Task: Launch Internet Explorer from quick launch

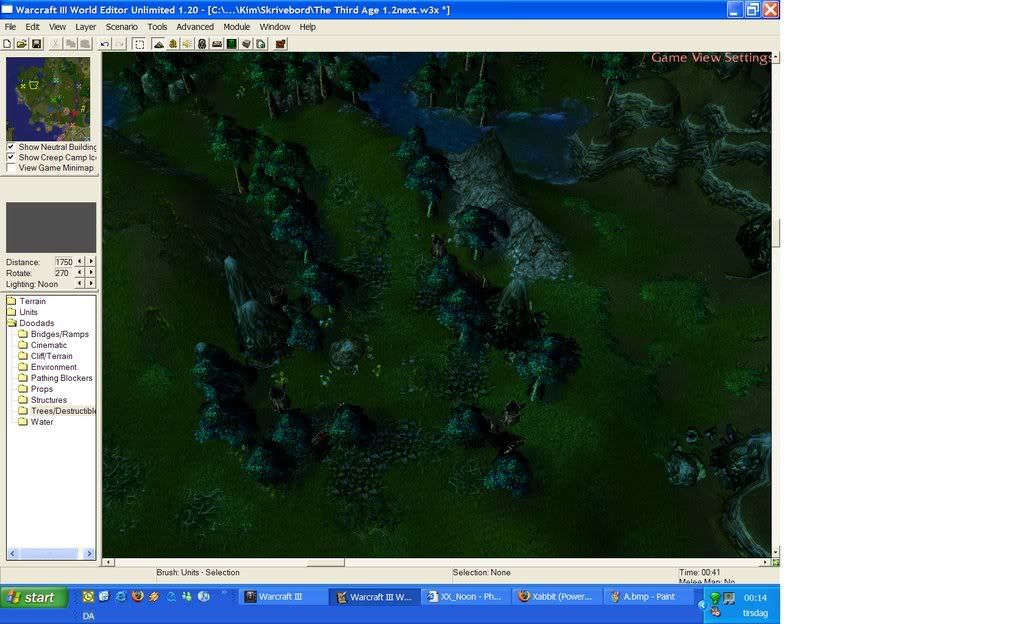Action: [121, 596]
